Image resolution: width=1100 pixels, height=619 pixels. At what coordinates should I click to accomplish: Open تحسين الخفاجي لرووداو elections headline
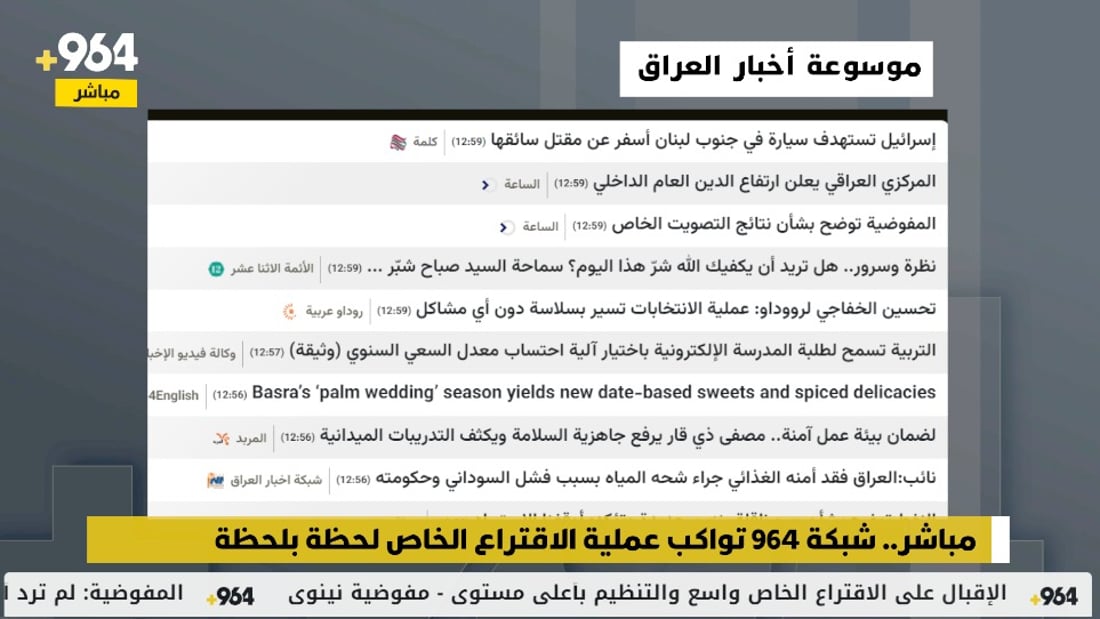[x=676, y=309]
